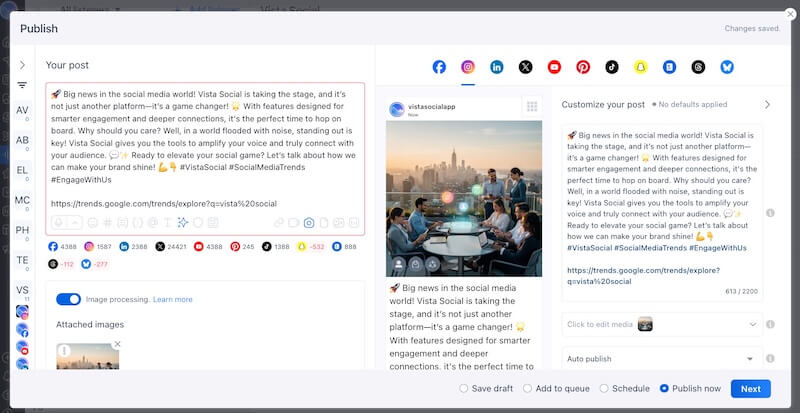Switch to the Instagram preview tab
The width and height of the screenshot is (800, 413).
[x=468, y=67]
